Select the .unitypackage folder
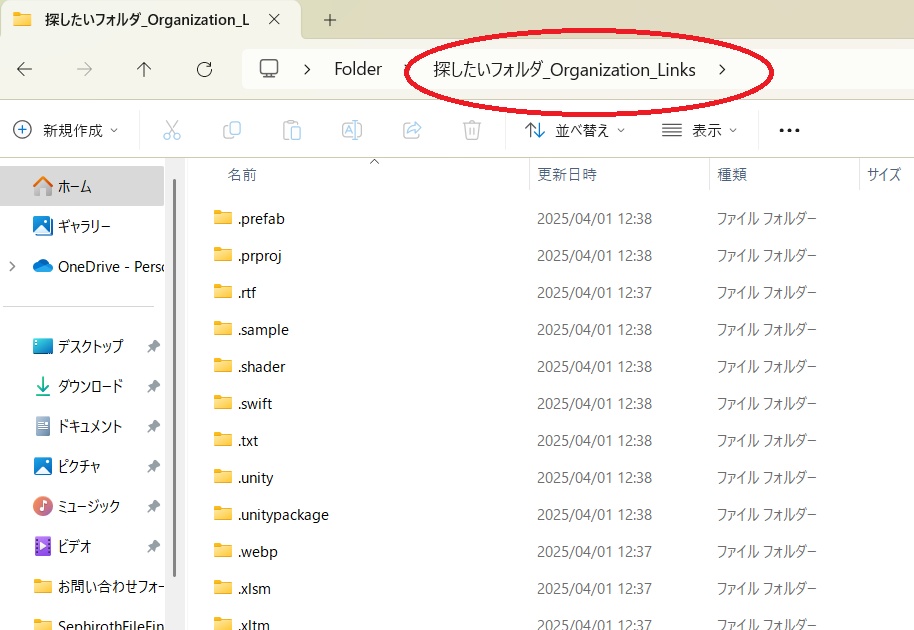 coord(281,514)
